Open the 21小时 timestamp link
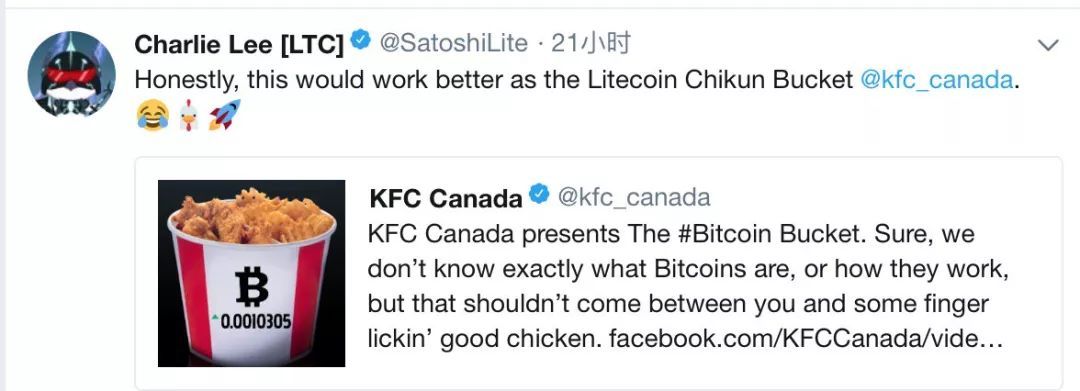1080x391 pixels. tap(591, 44)
